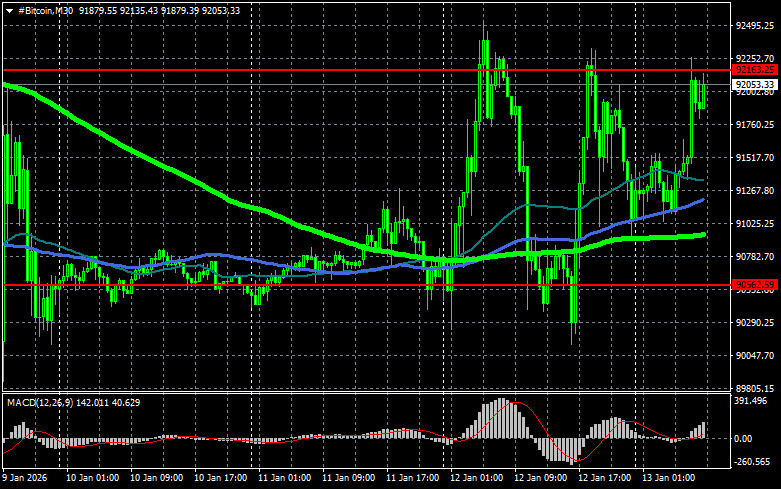The image size is (781, 489).
Task: Click the 0.00 MACD scale value
Action: [743, 439]
